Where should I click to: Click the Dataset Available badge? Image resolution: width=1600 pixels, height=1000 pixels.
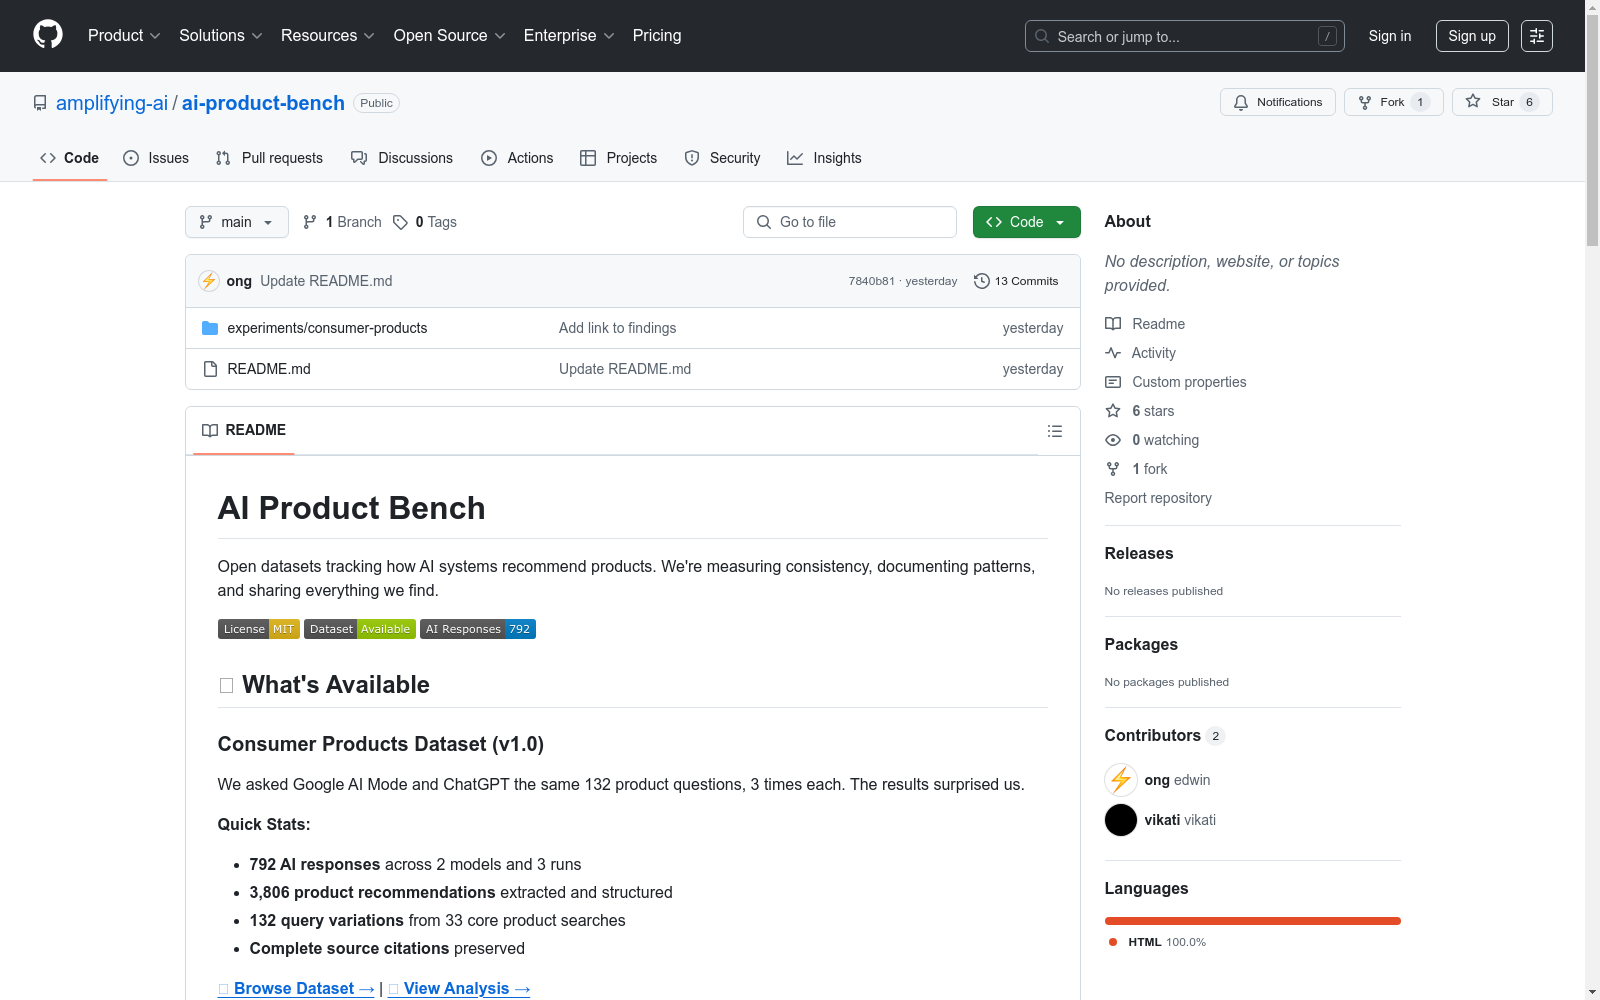pyautogui.click(x=360, y=629)
